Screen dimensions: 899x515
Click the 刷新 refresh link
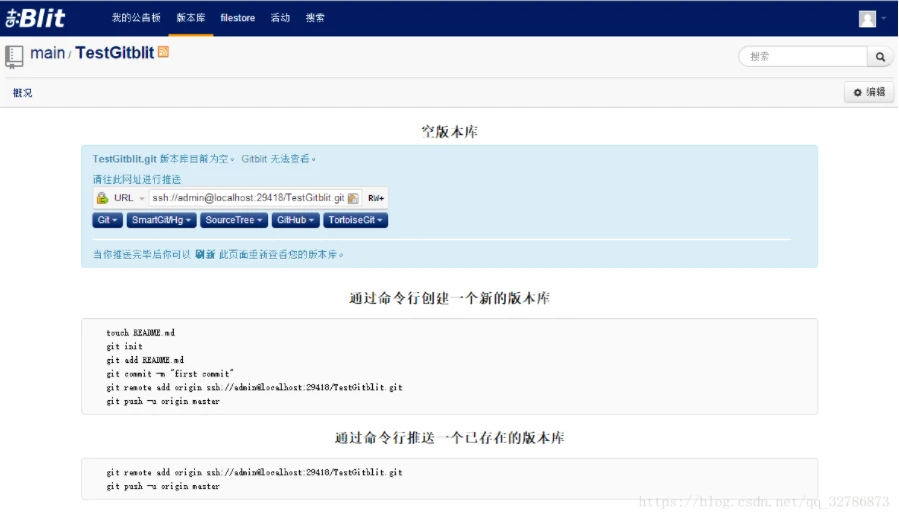(205, 255)
